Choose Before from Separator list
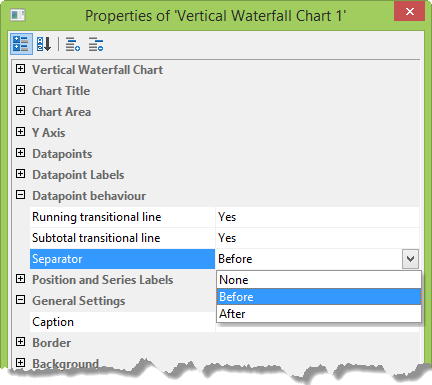The width and height of the screenshot is (432, 385). [x=319, y=297]
